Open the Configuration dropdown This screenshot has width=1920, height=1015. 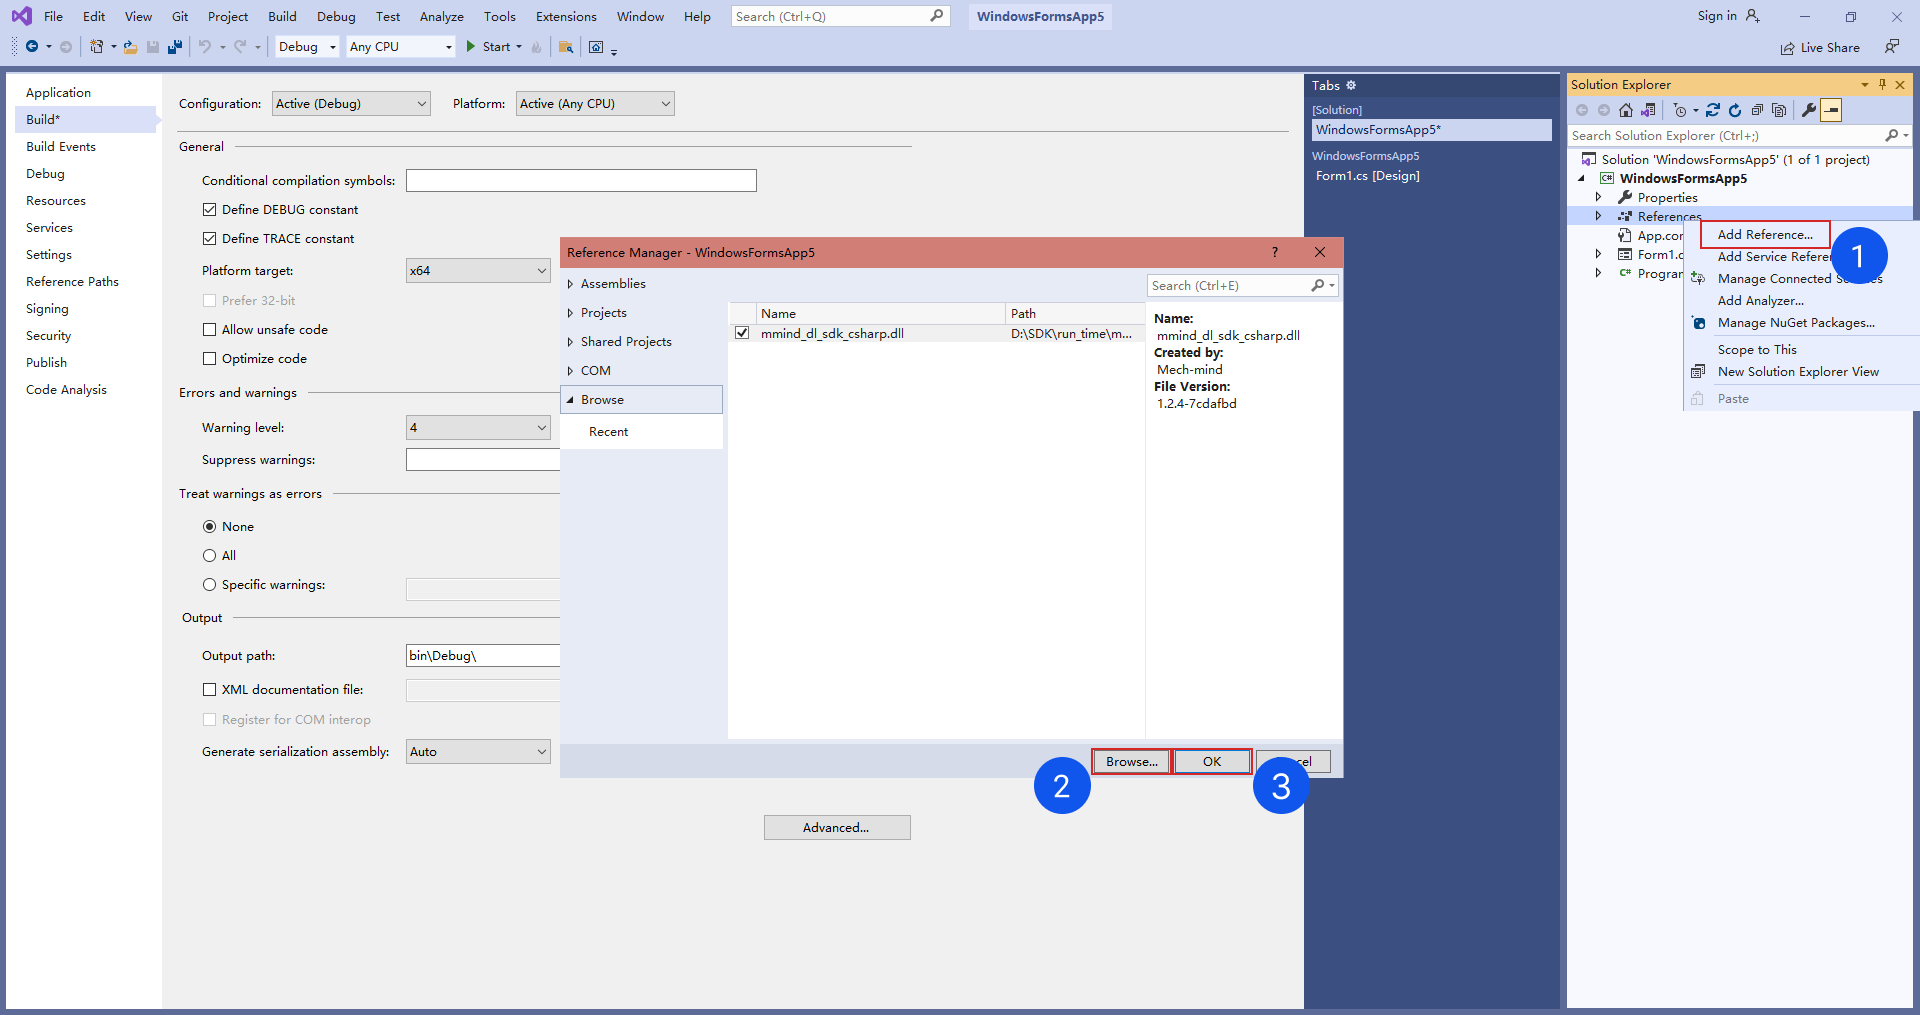(x=351, y=104)
